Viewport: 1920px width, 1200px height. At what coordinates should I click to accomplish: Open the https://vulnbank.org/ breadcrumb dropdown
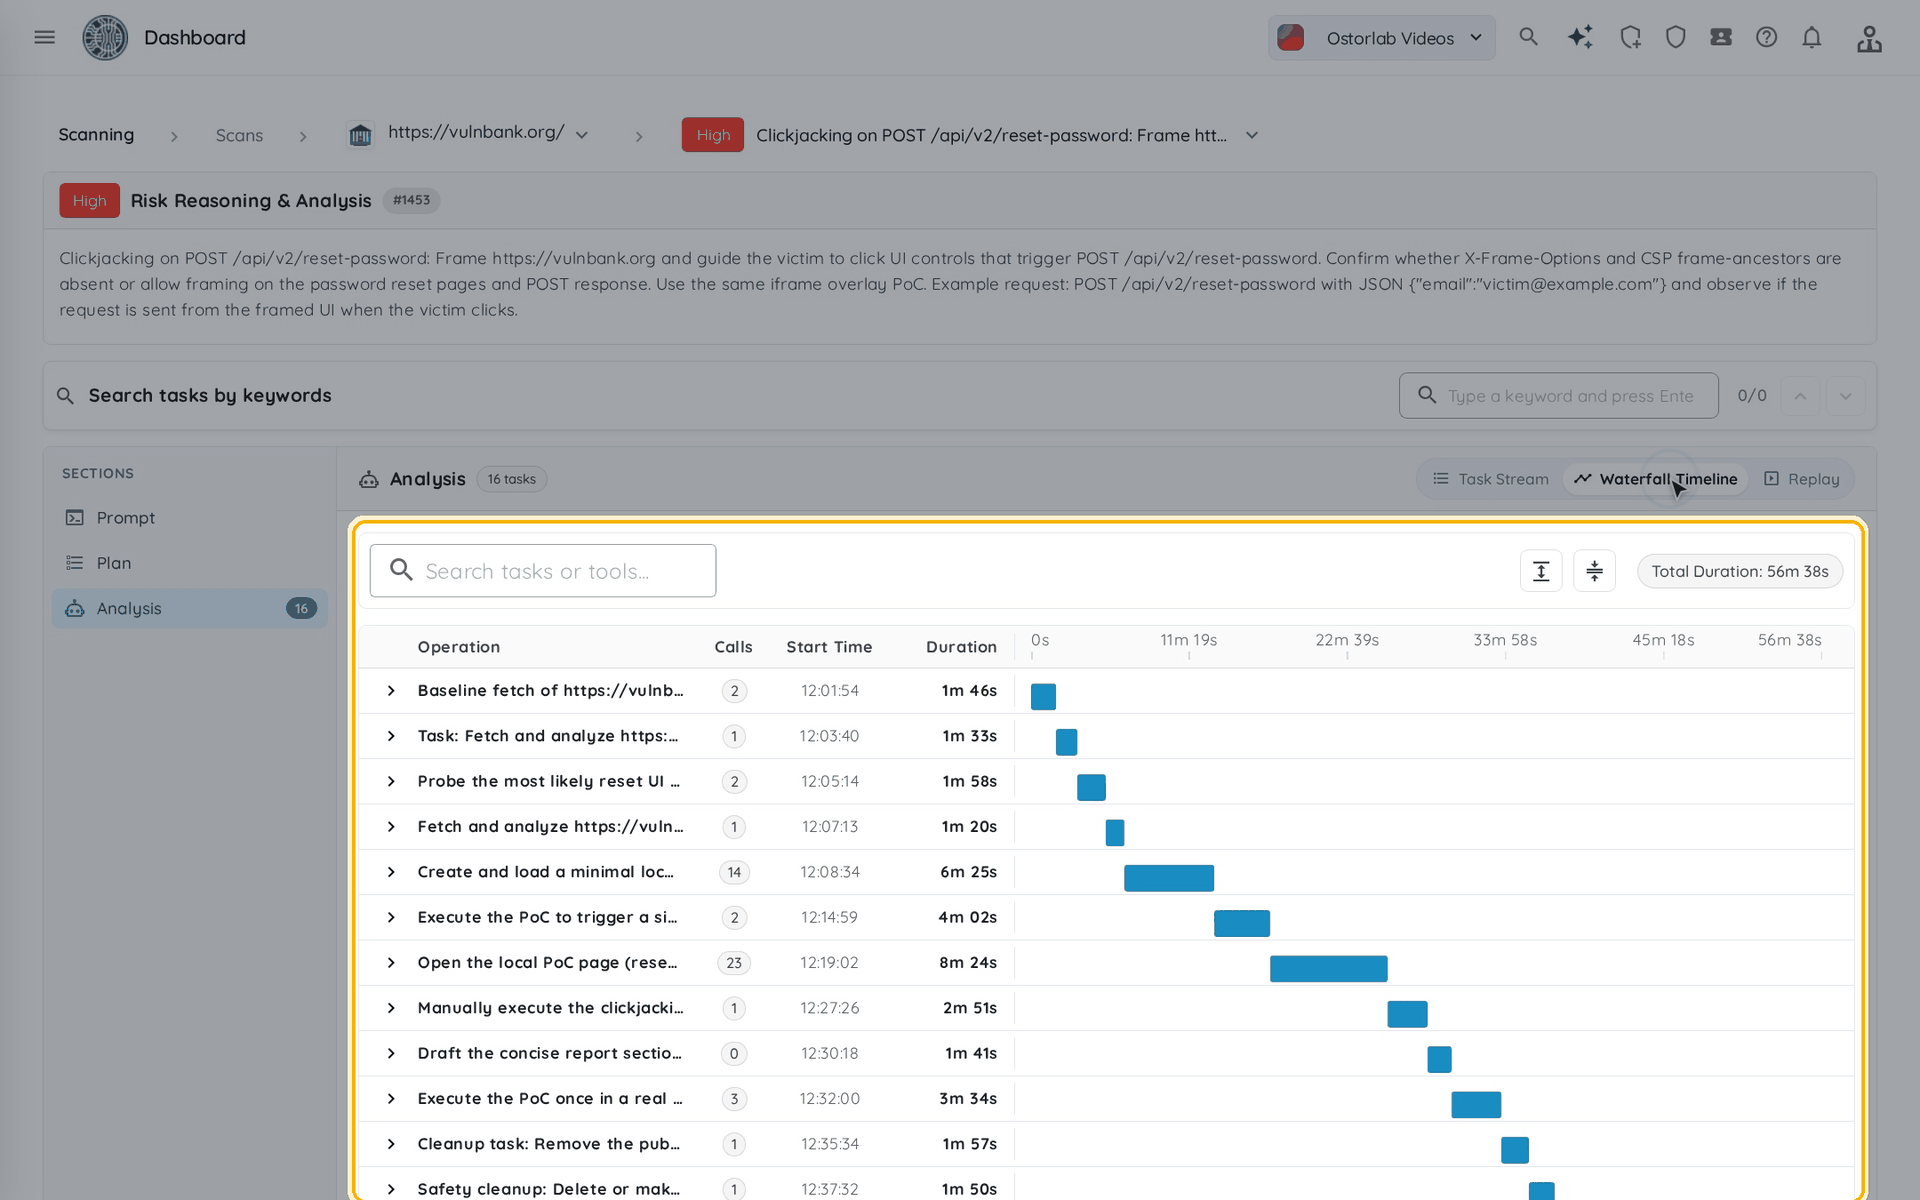(x=582, y=135)
